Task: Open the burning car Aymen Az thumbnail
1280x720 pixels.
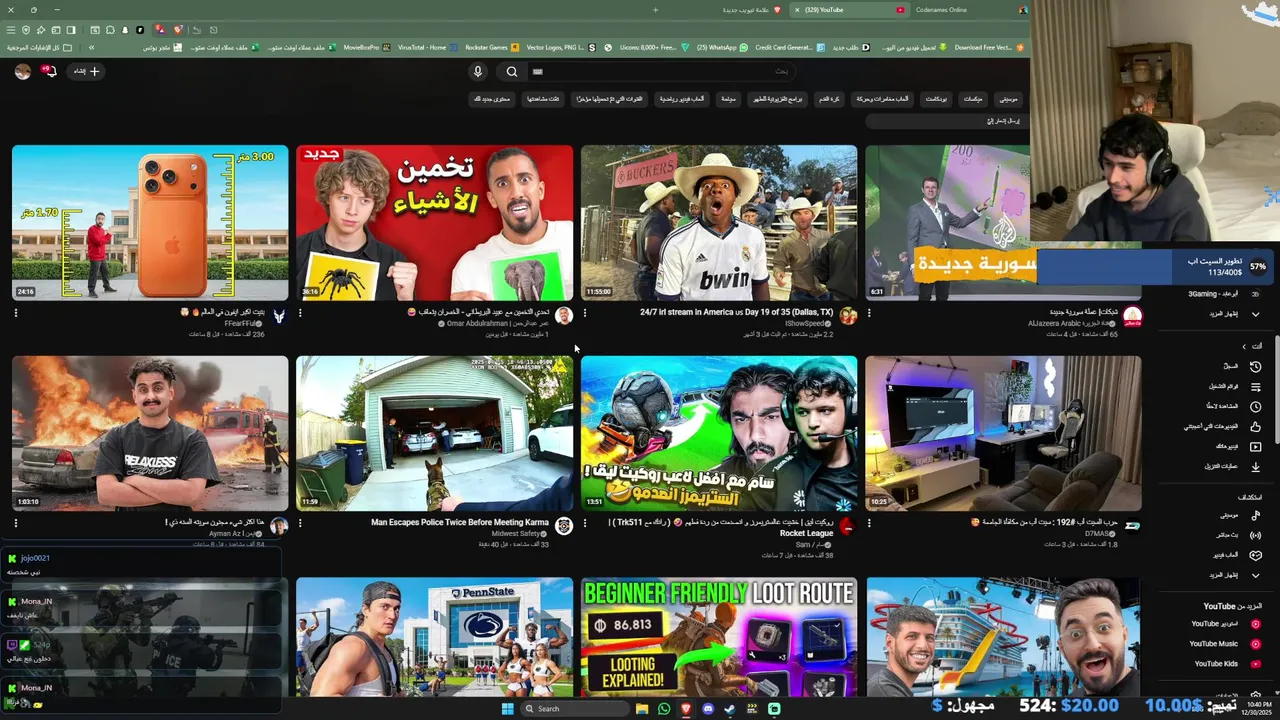Action: click(x=150, y=433)
